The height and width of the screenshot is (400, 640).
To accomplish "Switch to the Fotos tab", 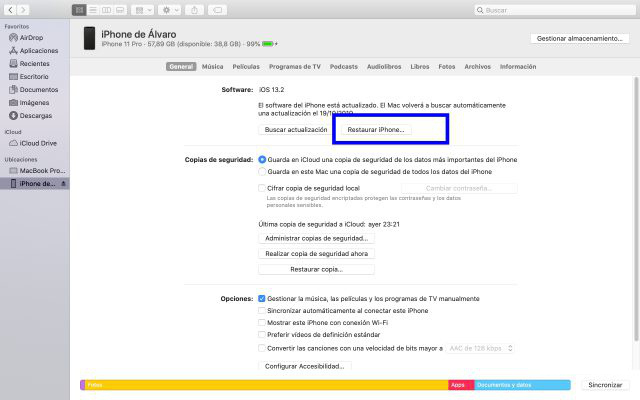I will [x=446, y=67].
